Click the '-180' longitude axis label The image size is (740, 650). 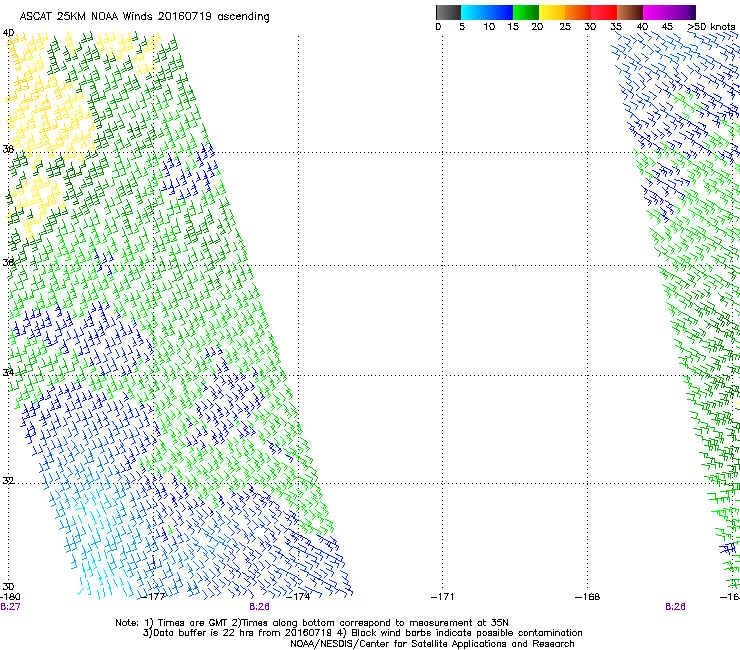tap(10, 597)
